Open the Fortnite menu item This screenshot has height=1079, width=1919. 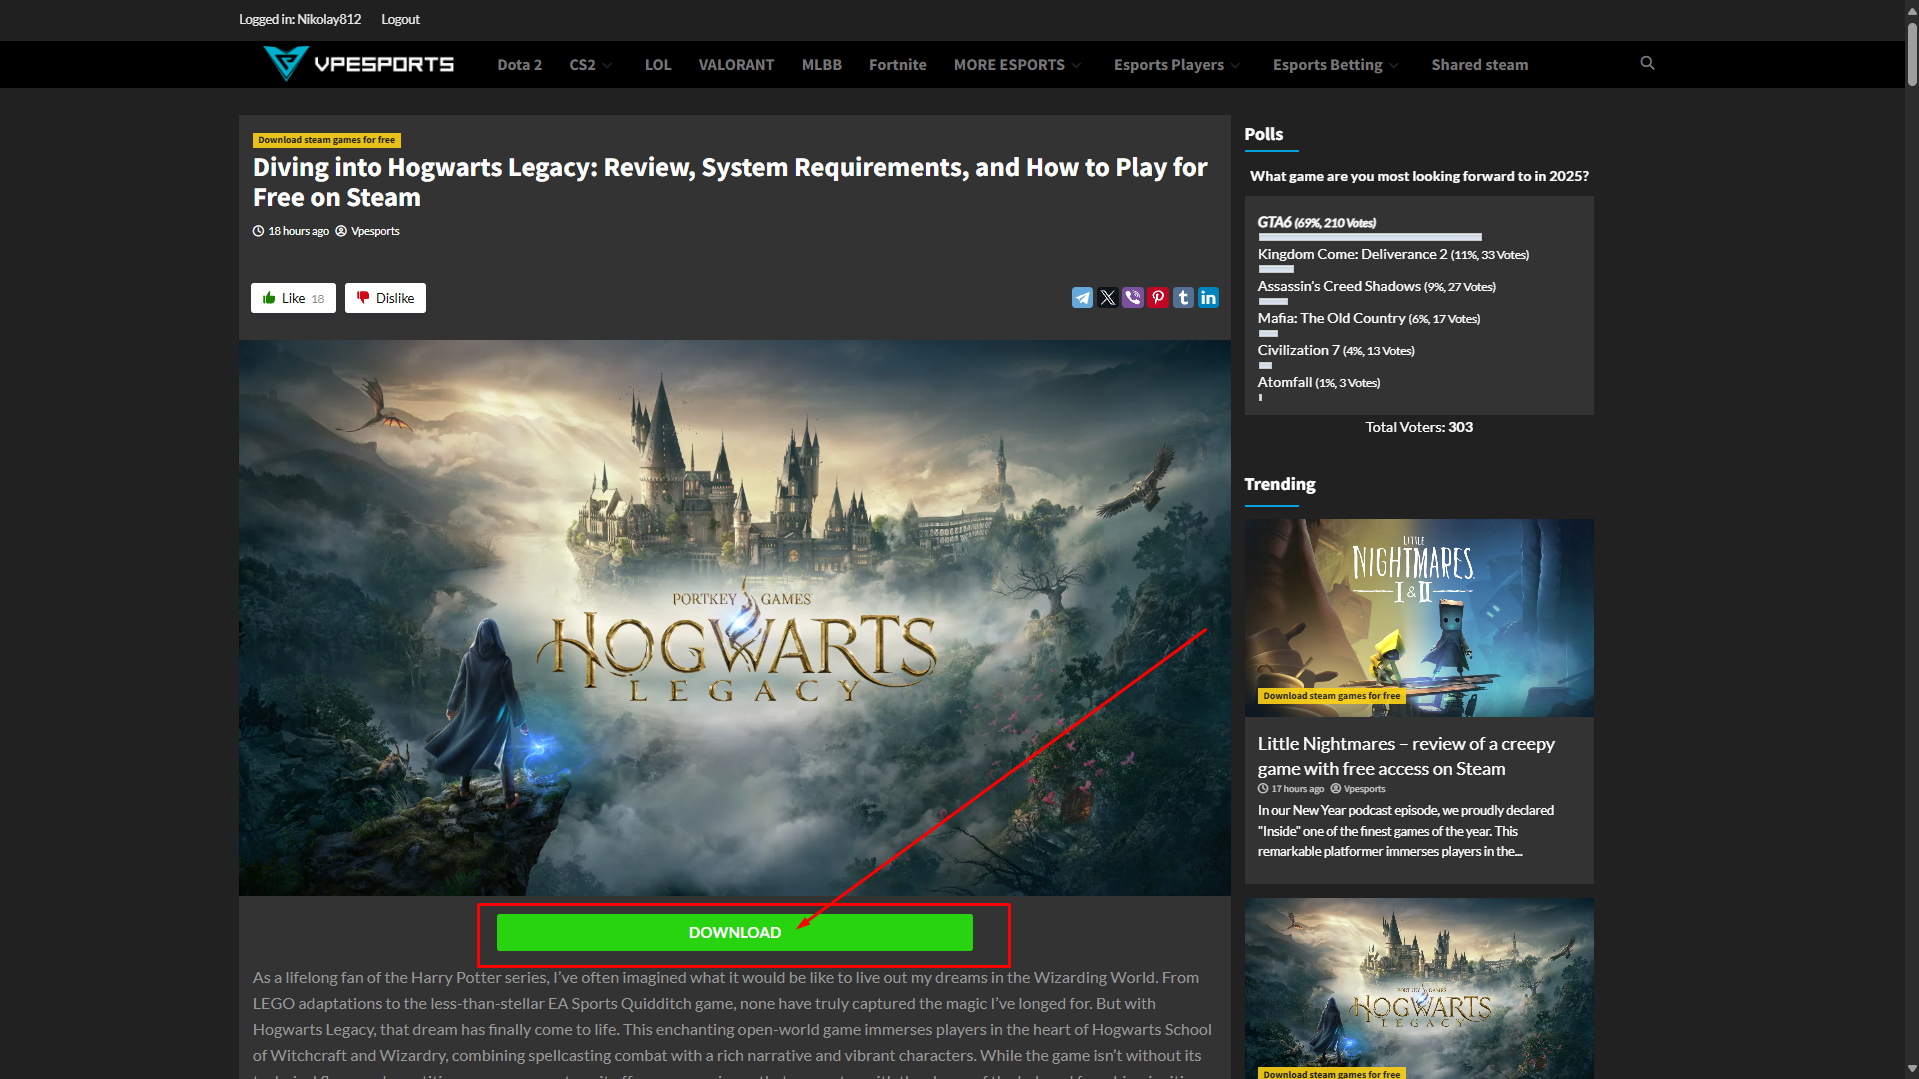(x=897, y=65)
